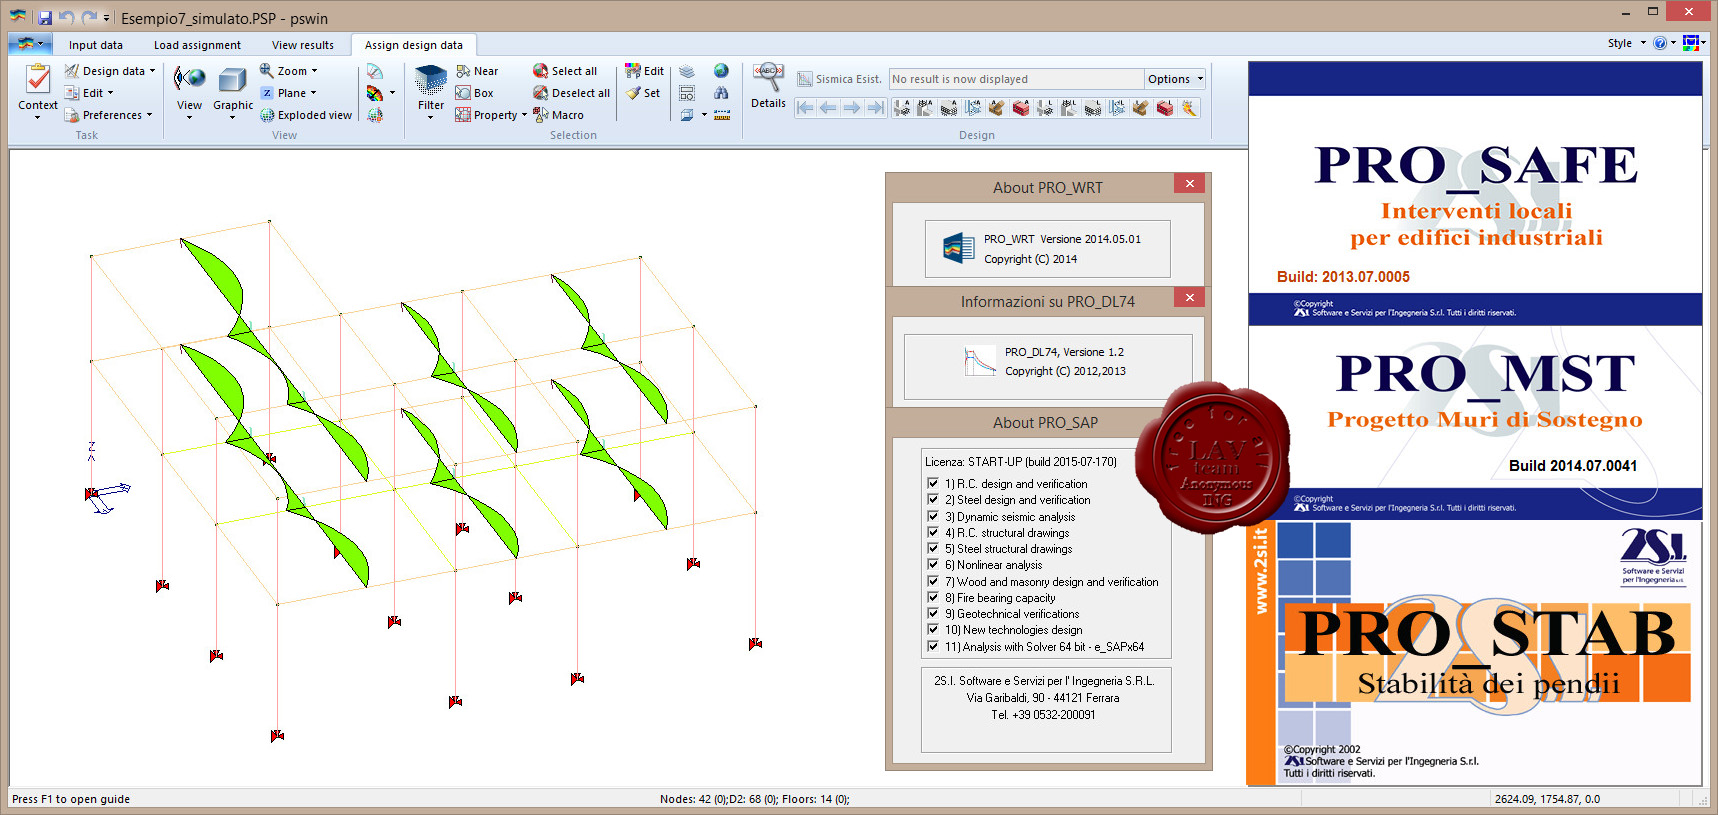Close the Informazioni su PRO_DL74 dialog
Screen dimensions: 1718x815
1189,297
